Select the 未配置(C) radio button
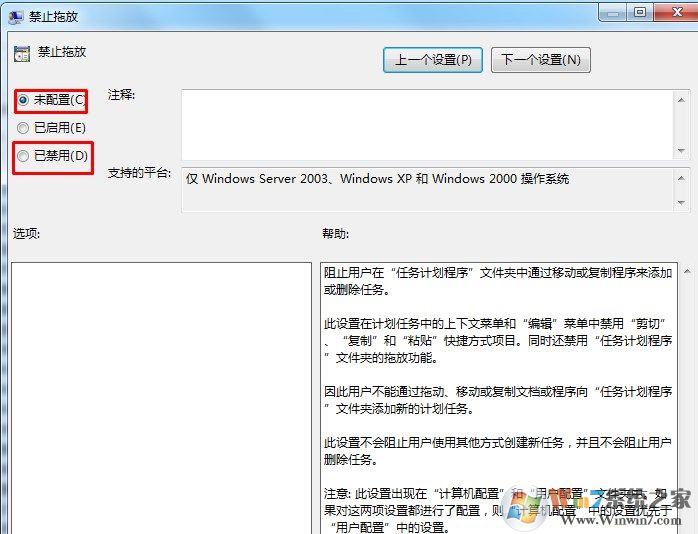The image size is (698, 534). point(23,100)
